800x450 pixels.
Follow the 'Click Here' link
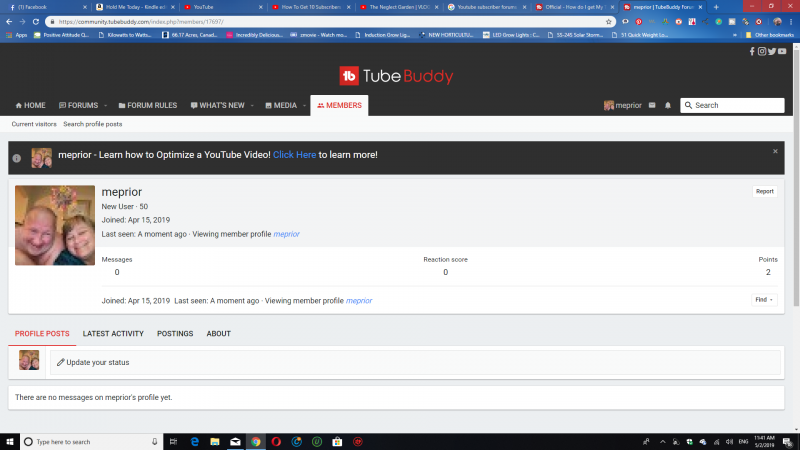[x=294, y=155]
